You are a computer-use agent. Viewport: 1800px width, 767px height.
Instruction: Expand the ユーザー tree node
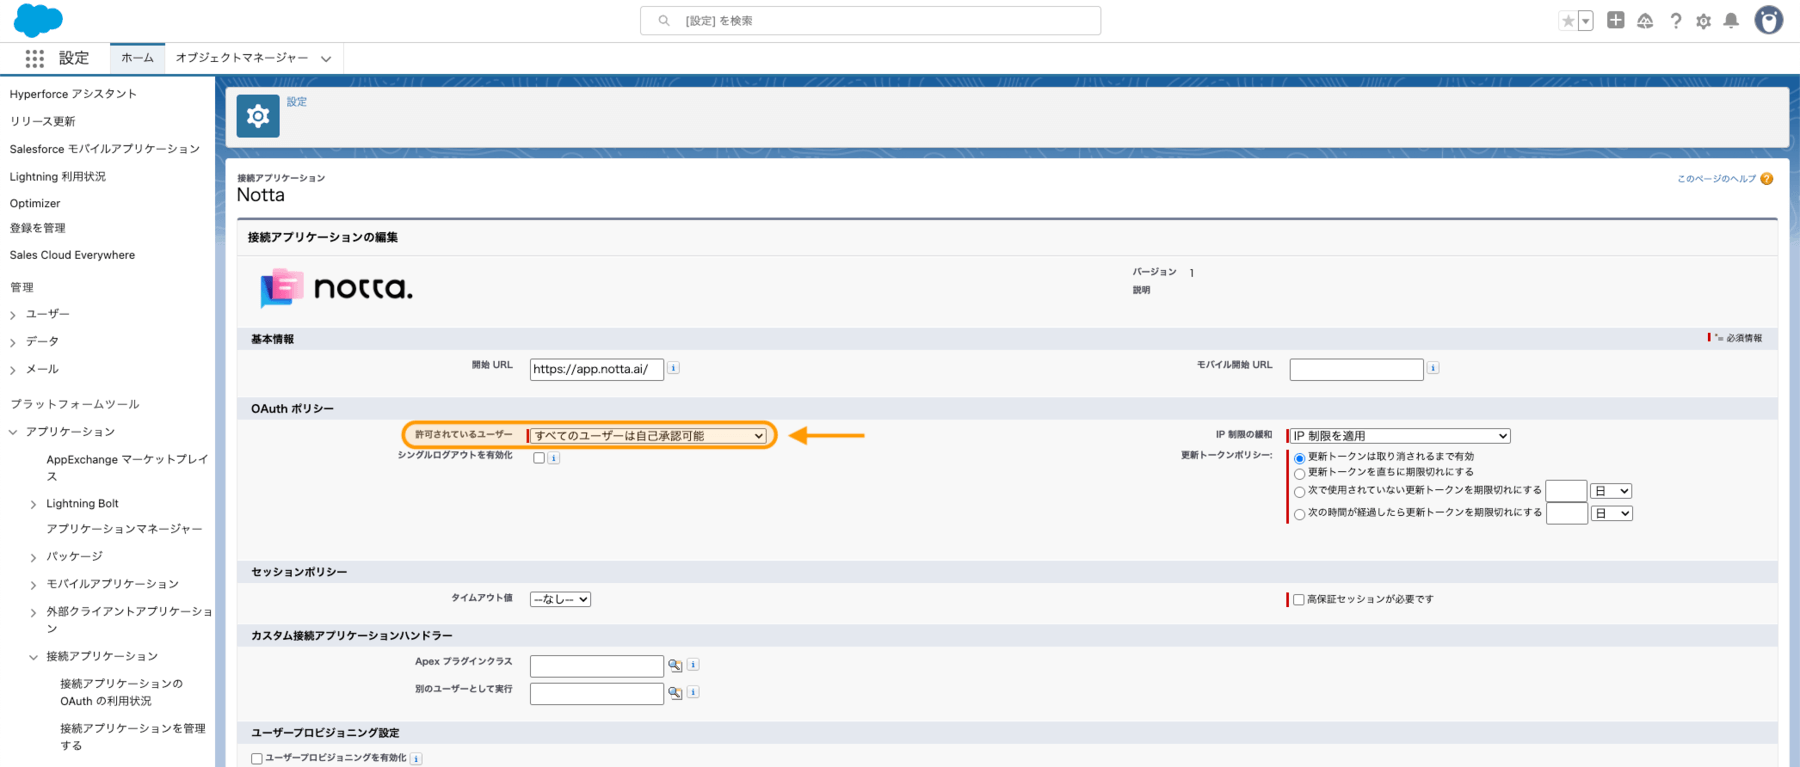(13, 315)
